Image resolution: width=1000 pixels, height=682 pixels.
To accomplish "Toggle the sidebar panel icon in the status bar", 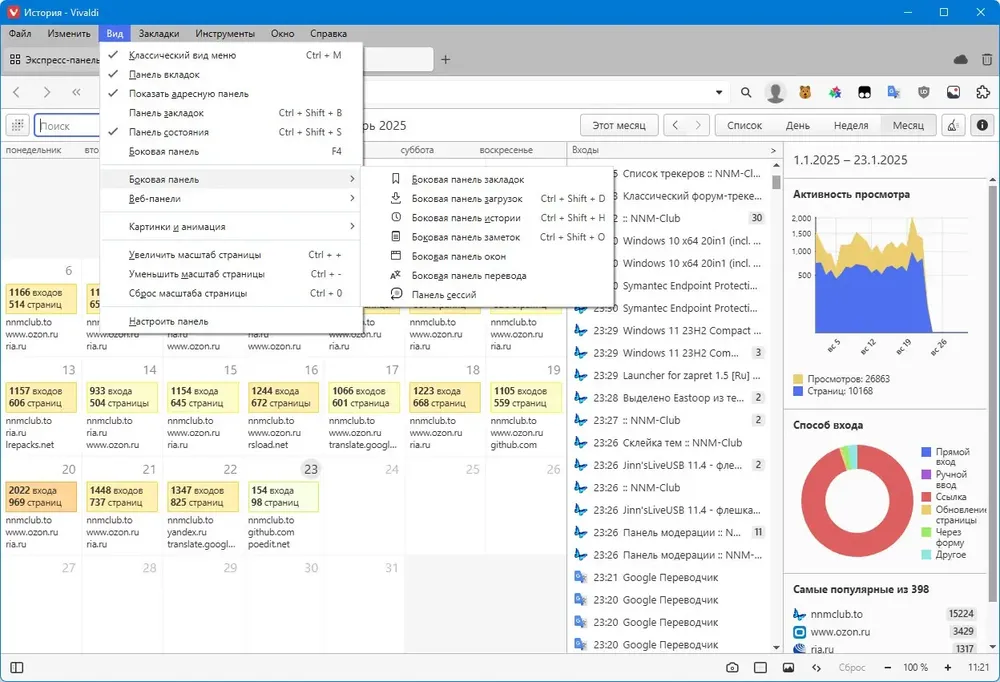I will (x=17, y=667).
